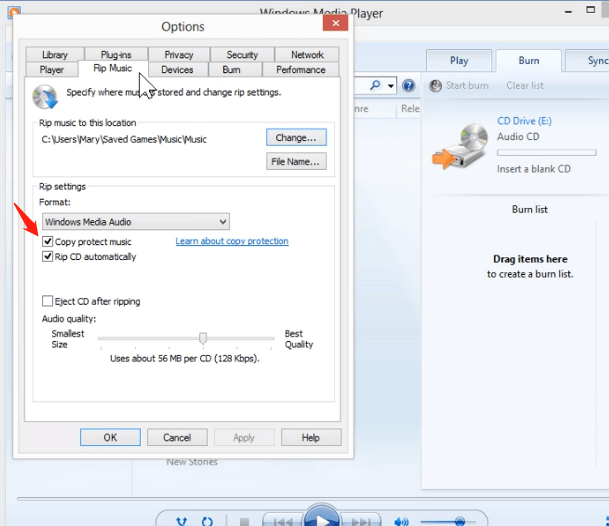609x526 pixels.
Task: Expand the search options dropdown arrow
Action: [x=391, y=85]
